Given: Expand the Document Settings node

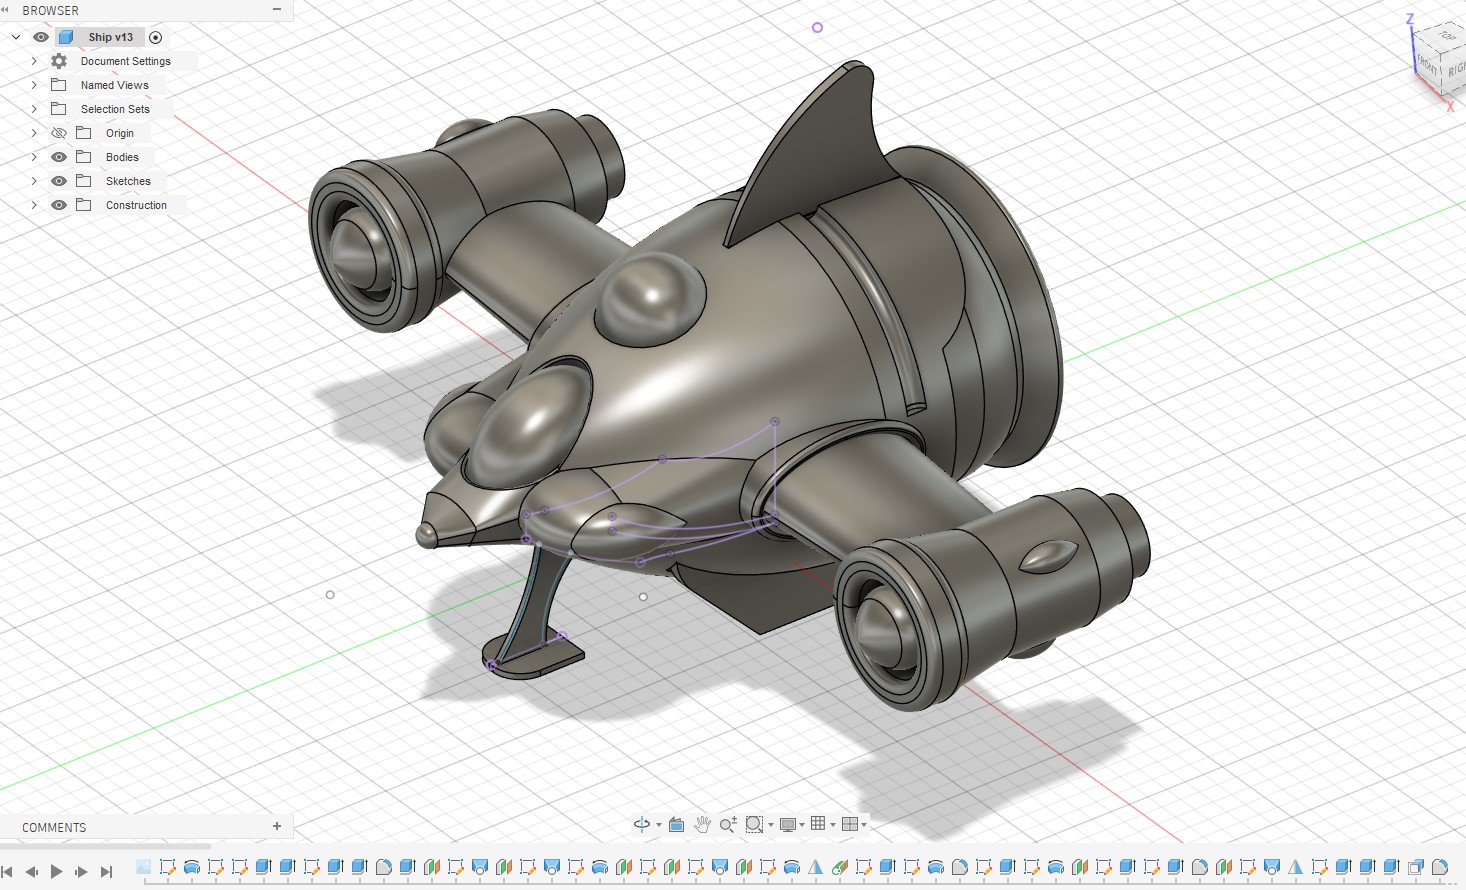Looking at the screenshot, I should (x=34, y=61).
